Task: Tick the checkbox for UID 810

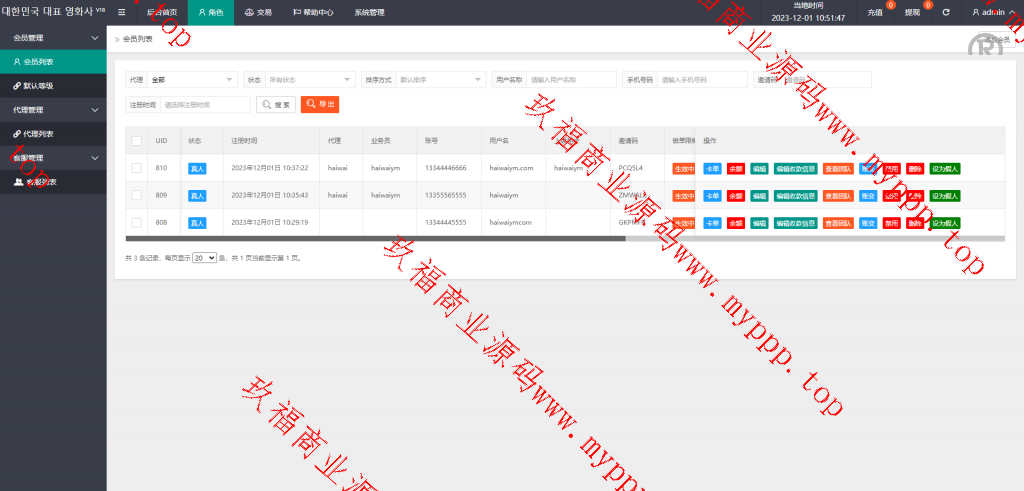Action: point(137,168)
